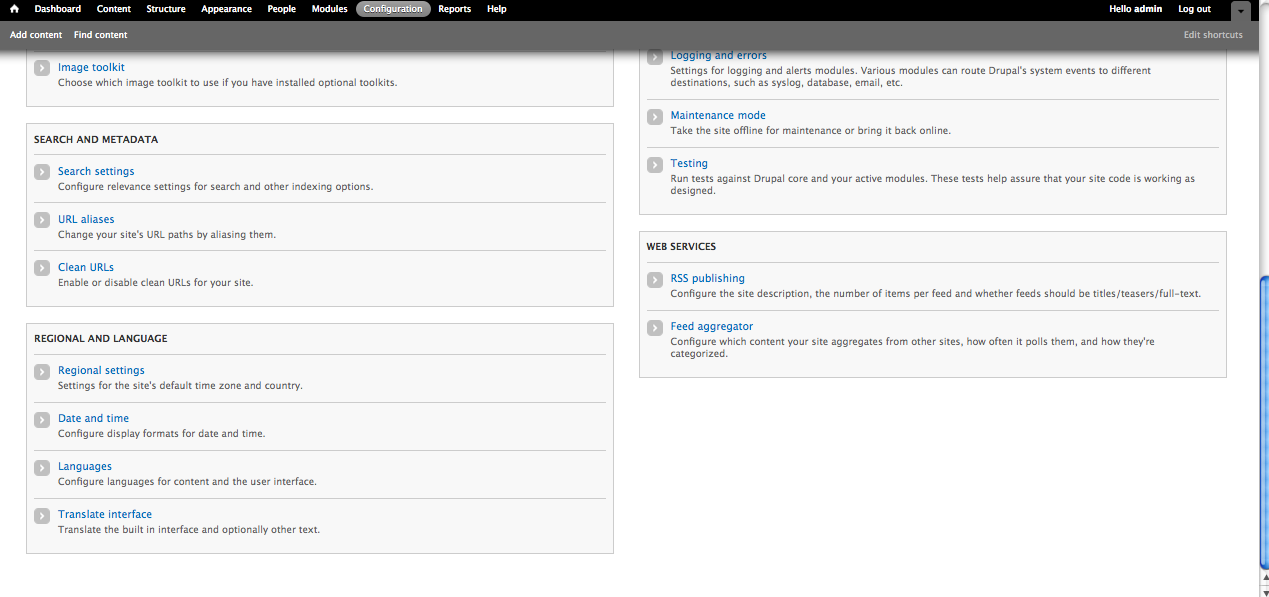Image resolution: width=1269 pixels, height=597 pixels.
Task: Open URL aliases settings
Action: tap(85, 219)
